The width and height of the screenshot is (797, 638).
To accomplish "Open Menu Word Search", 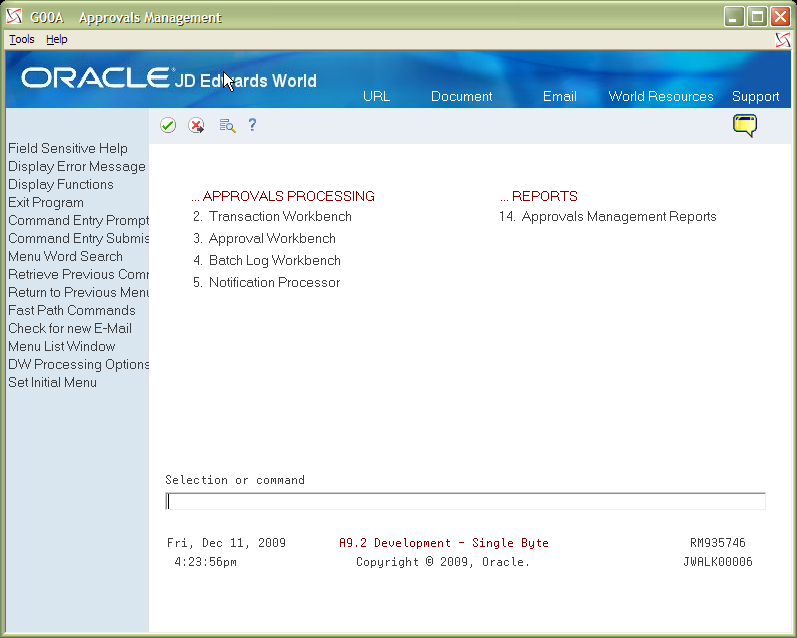I will tap(65, 256).
